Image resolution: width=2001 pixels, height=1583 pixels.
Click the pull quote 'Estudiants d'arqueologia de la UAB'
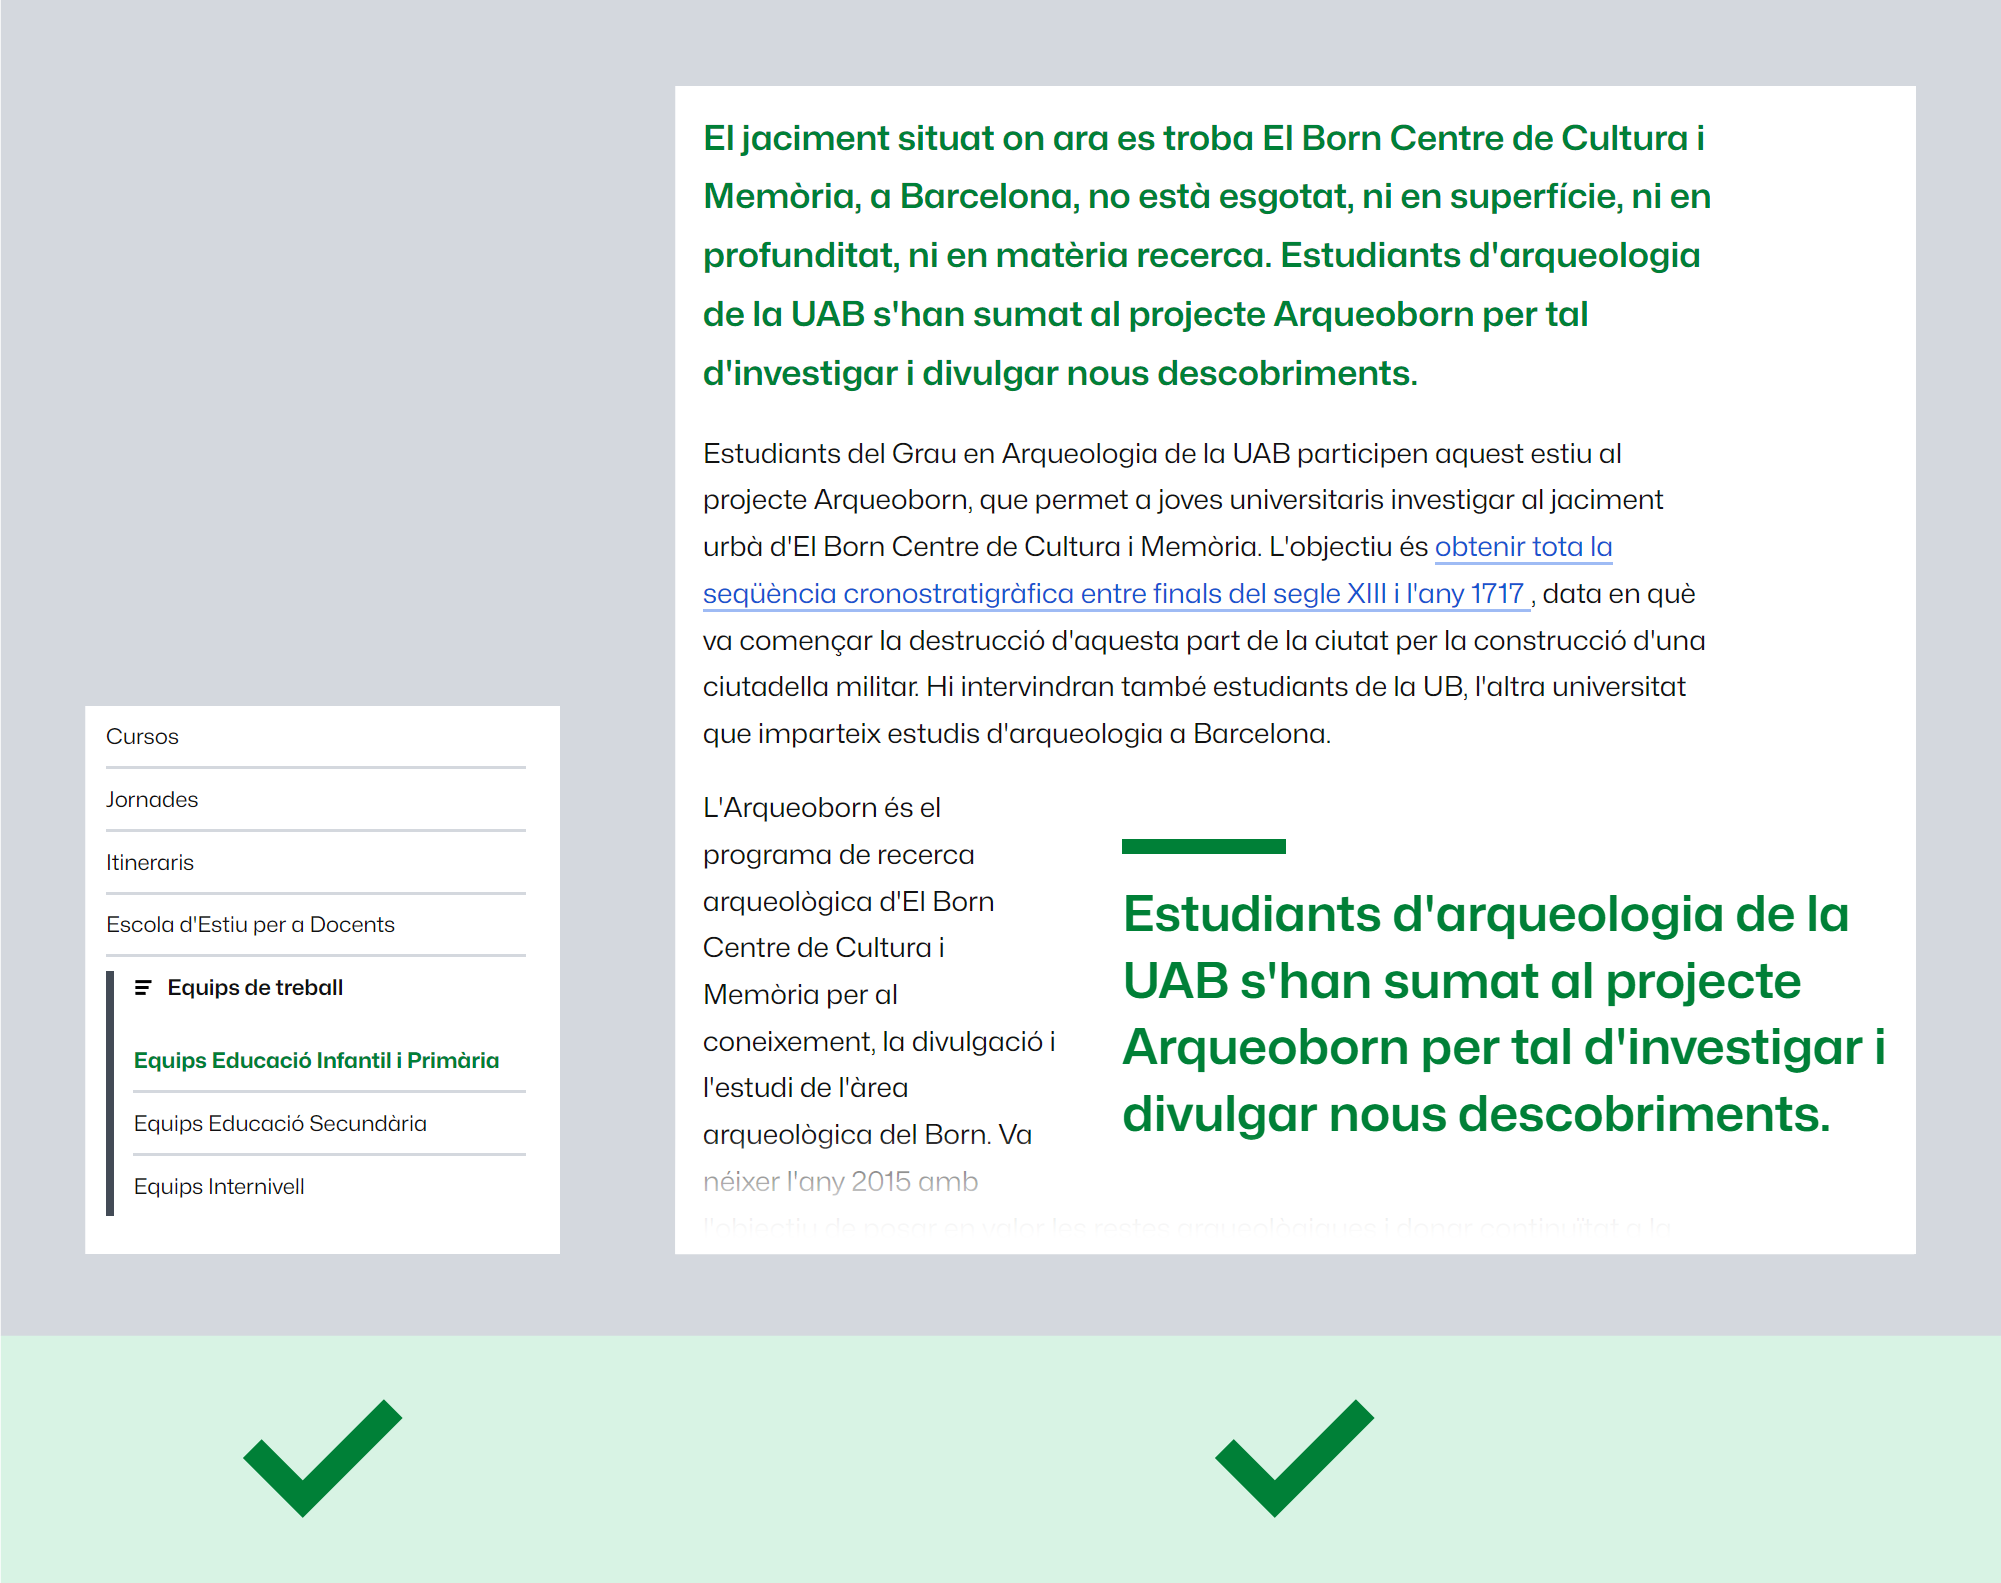1504,1014
